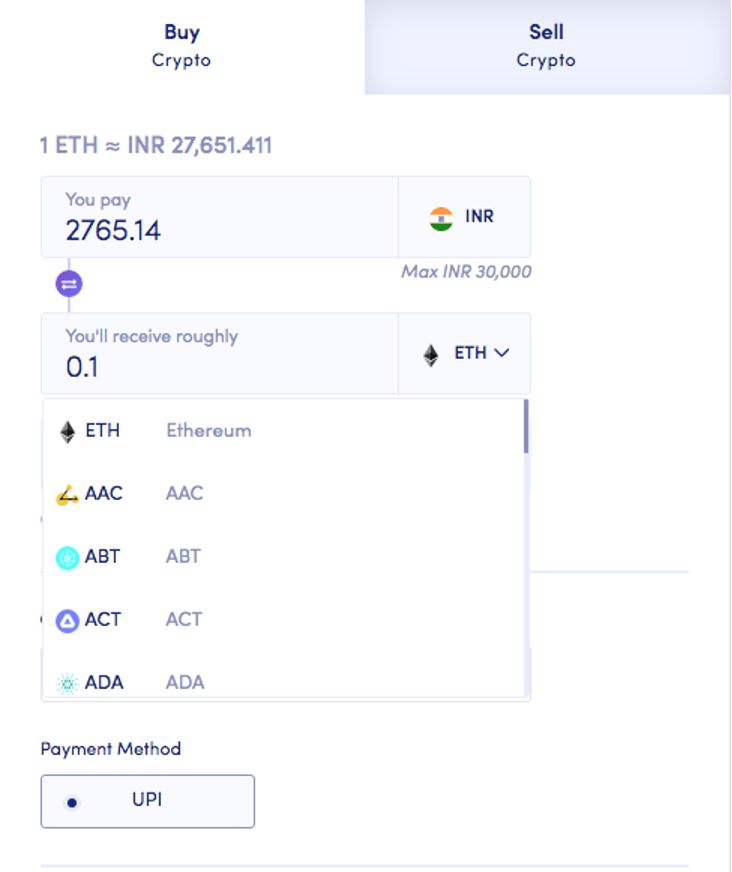Click the ACT coin icon

68,621
